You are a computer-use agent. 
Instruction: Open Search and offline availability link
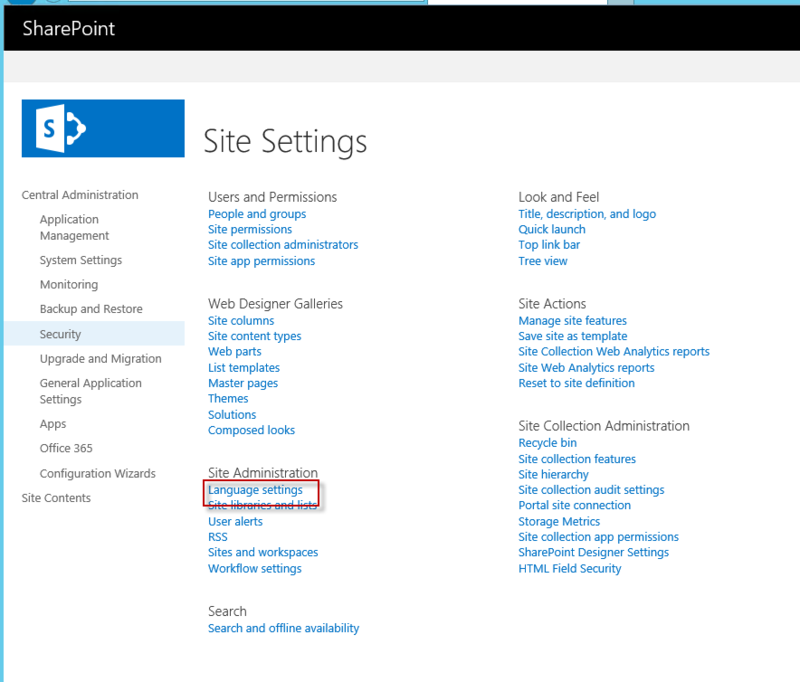click(x=284, y=628)
